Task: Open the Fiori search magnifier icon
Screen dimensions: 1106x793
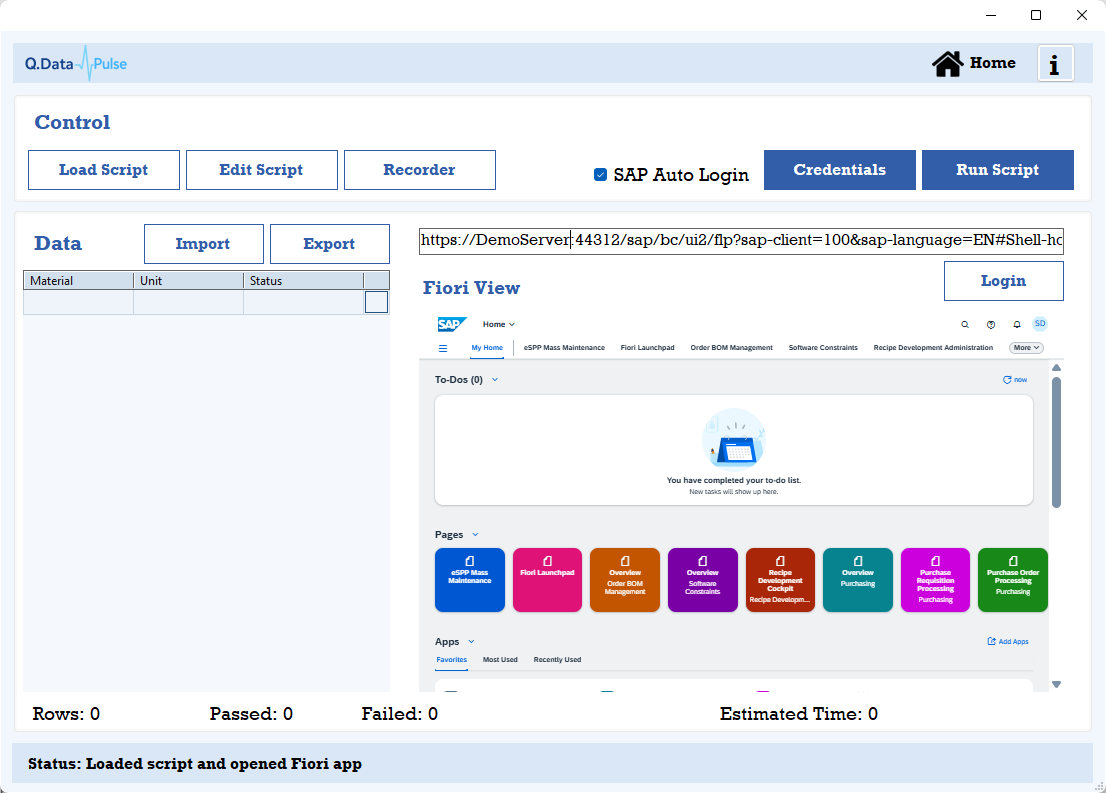Action: click(x=965, y=325)
